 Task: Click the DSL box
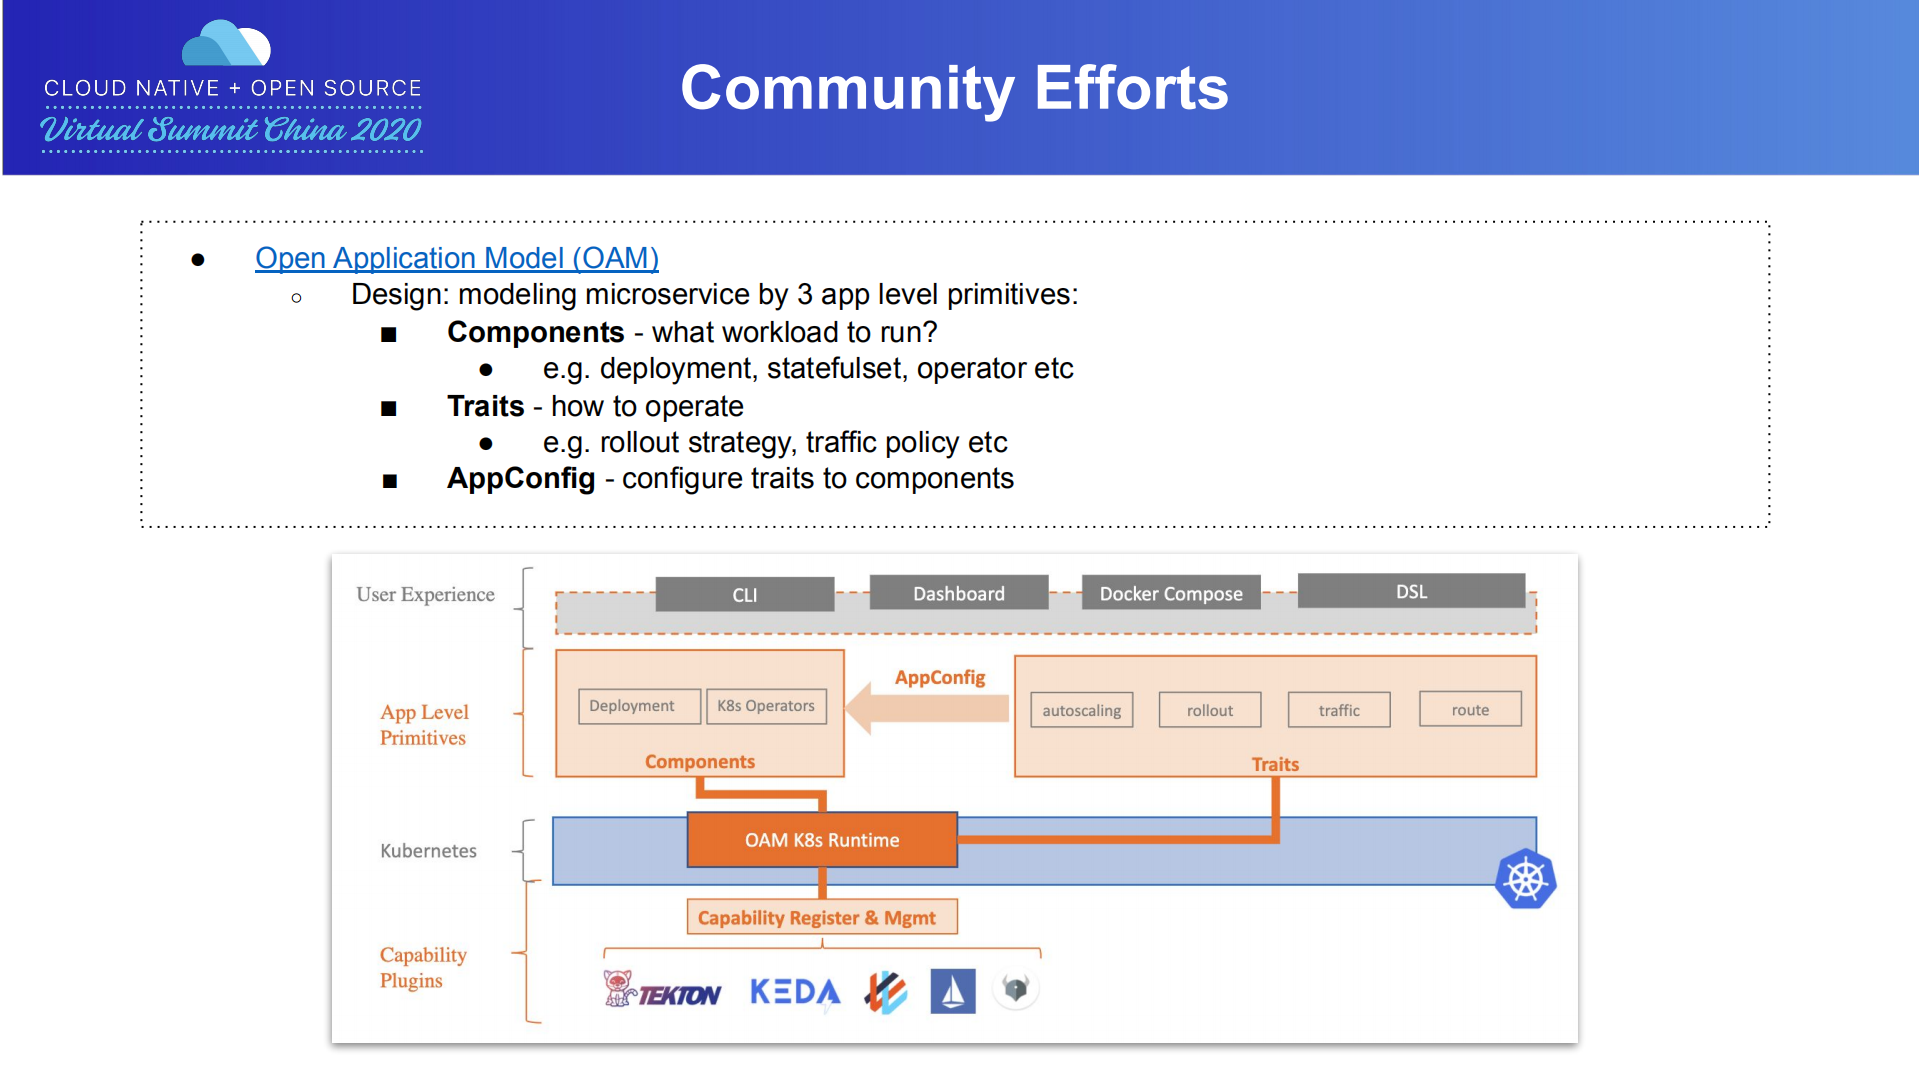coord(1411,591)
